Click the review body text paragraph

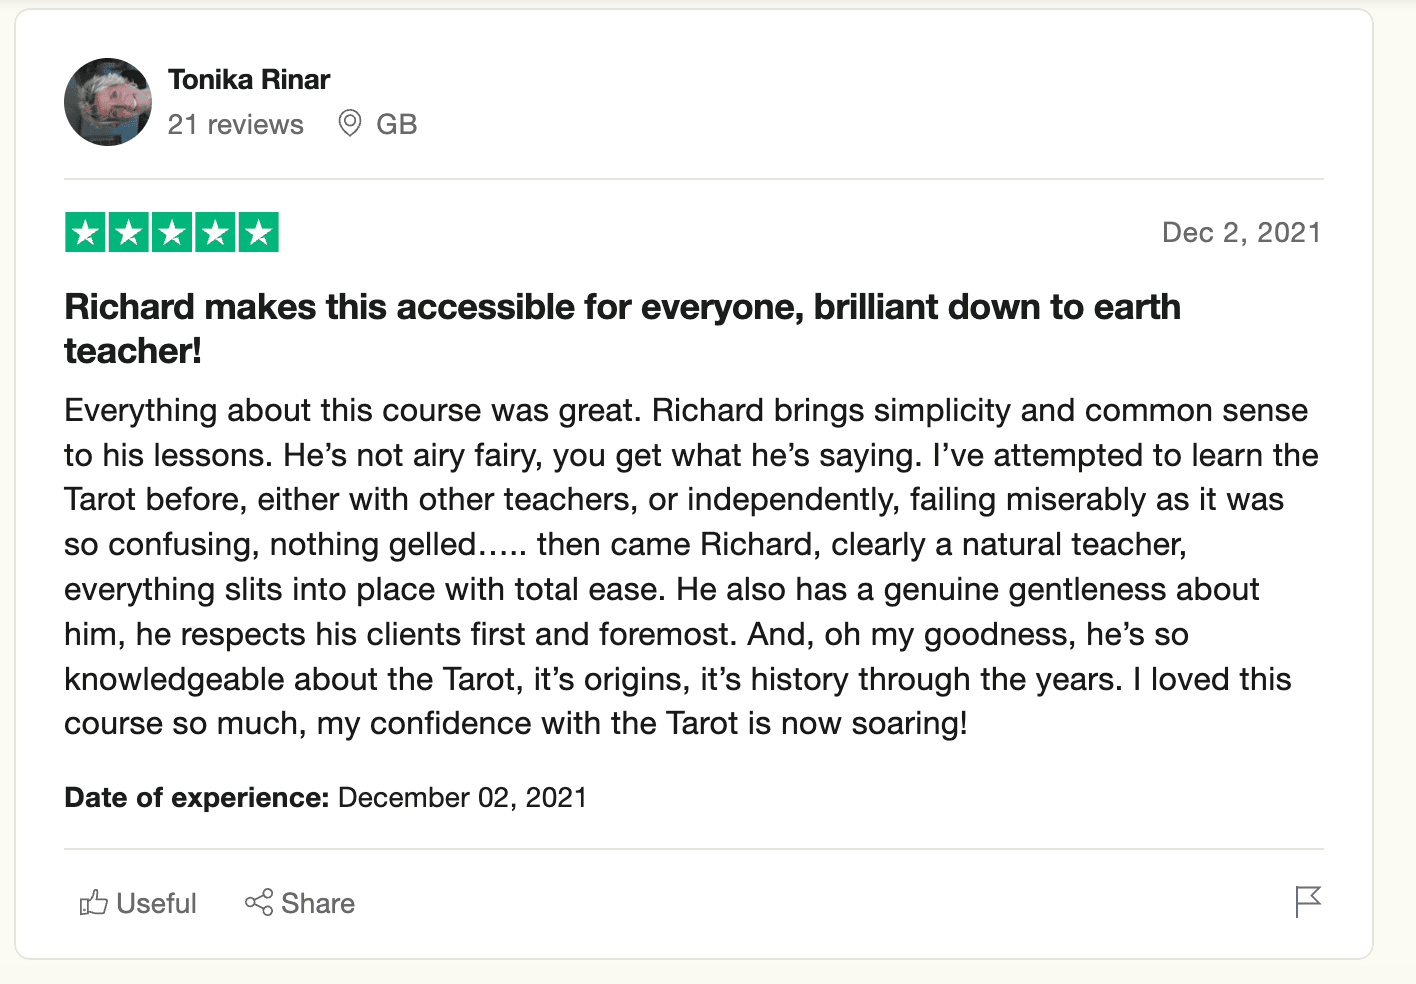(x=691, y=567)
